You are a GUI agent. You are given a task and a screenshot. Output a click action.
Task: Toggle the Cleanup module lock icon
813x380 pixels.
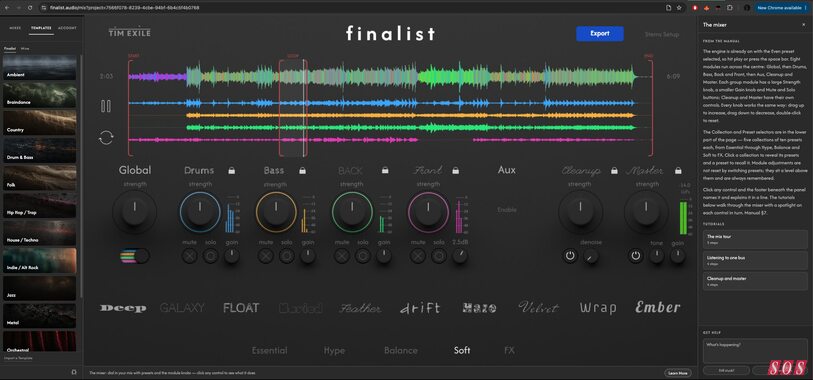point(614,171)
